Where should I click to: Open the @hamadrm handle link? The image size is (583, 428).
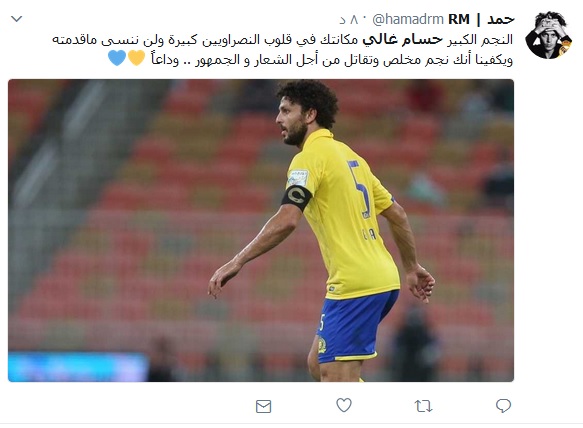tap(408, 19)
